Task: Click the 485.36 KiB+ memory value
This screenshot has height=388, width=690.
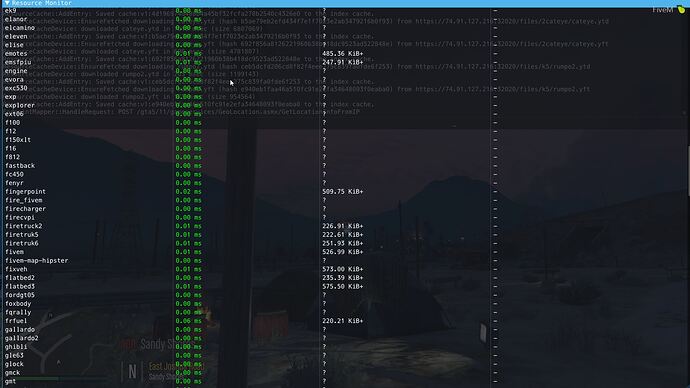Action: click(x=343, y=54)
